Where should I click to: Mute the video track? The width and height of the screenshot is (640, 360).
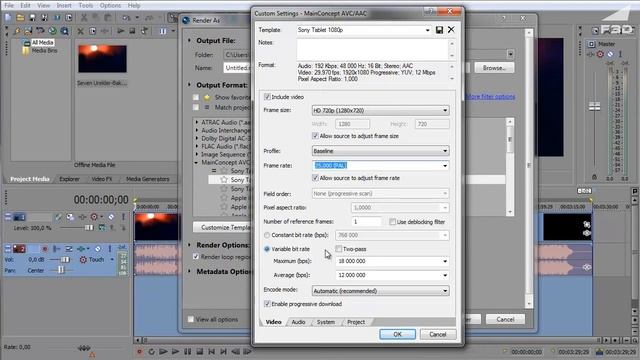point(111,217)
